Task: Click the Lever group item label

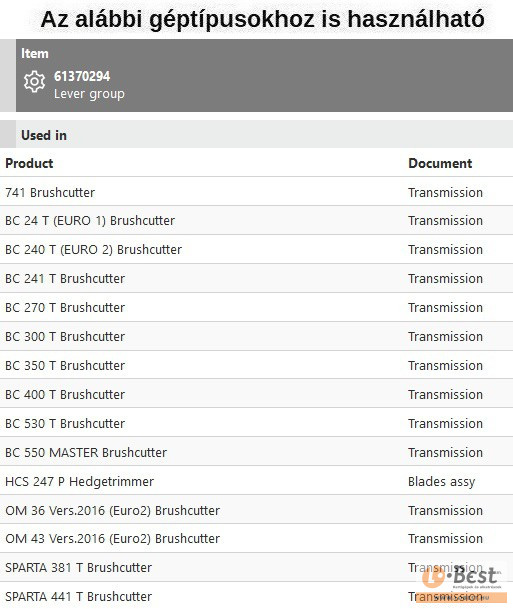Action: pos(89,94)
